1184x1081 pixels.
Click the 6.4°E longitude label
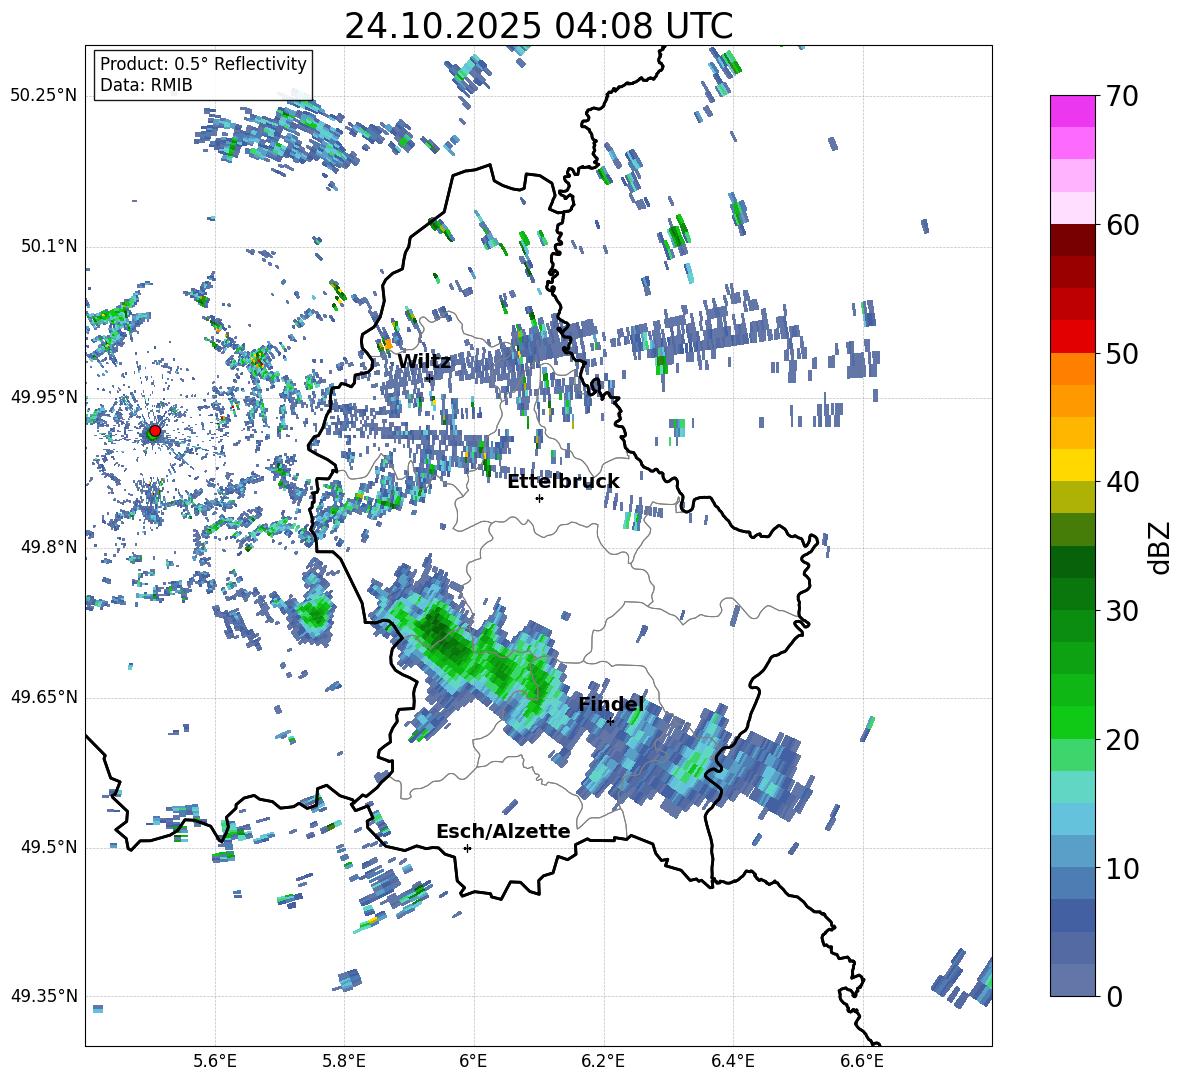pos(732,1061)
